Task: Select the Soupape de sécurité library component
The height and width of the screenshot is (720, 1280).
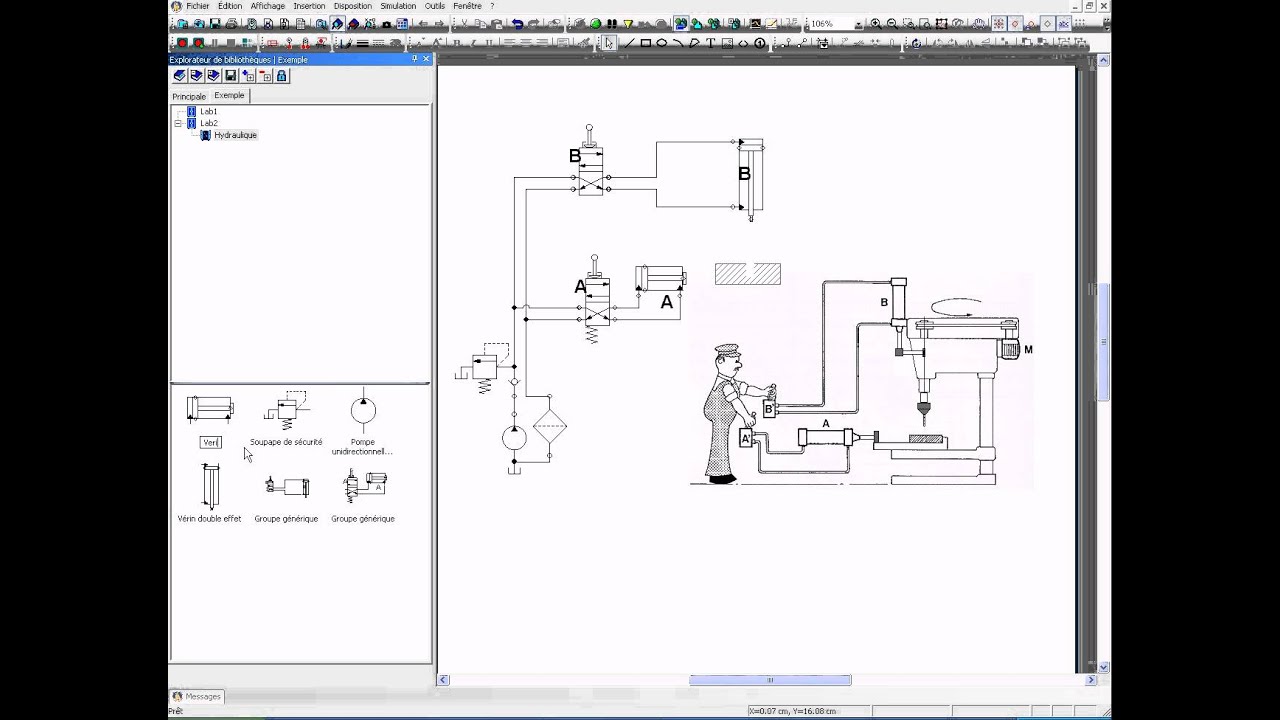Action: point(286,420)
